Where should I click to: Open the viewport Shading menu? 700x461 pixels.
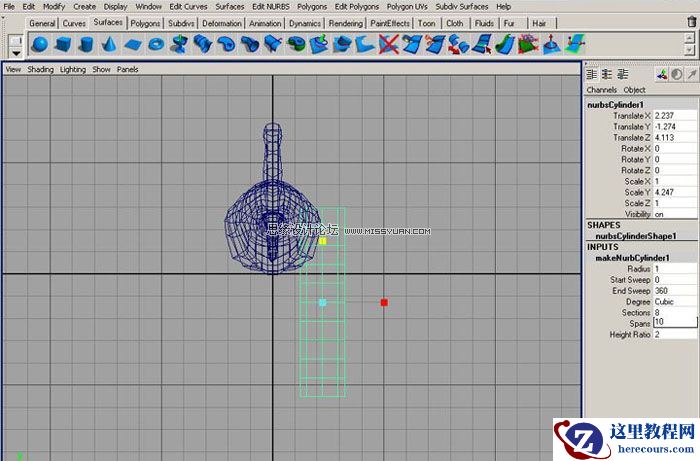click(40, 69)
